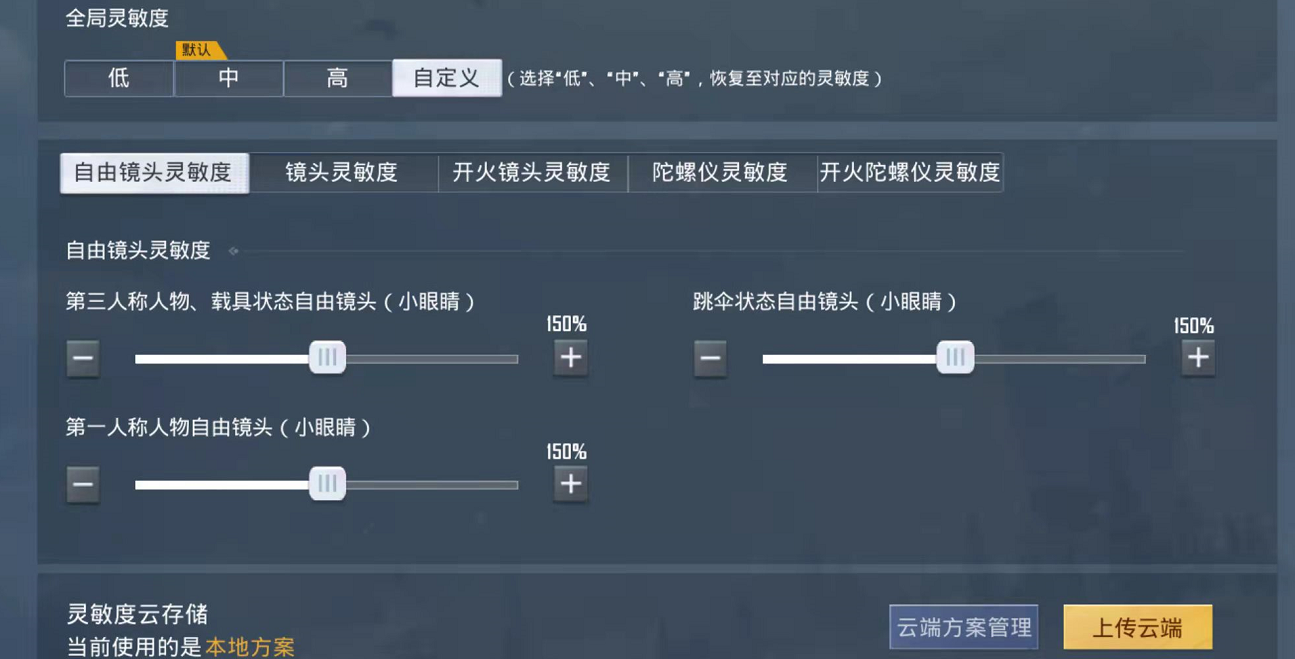Select 自由镜头灵敏度 tab
Viewport: 1295px width, 659px height.
[154, 173]
